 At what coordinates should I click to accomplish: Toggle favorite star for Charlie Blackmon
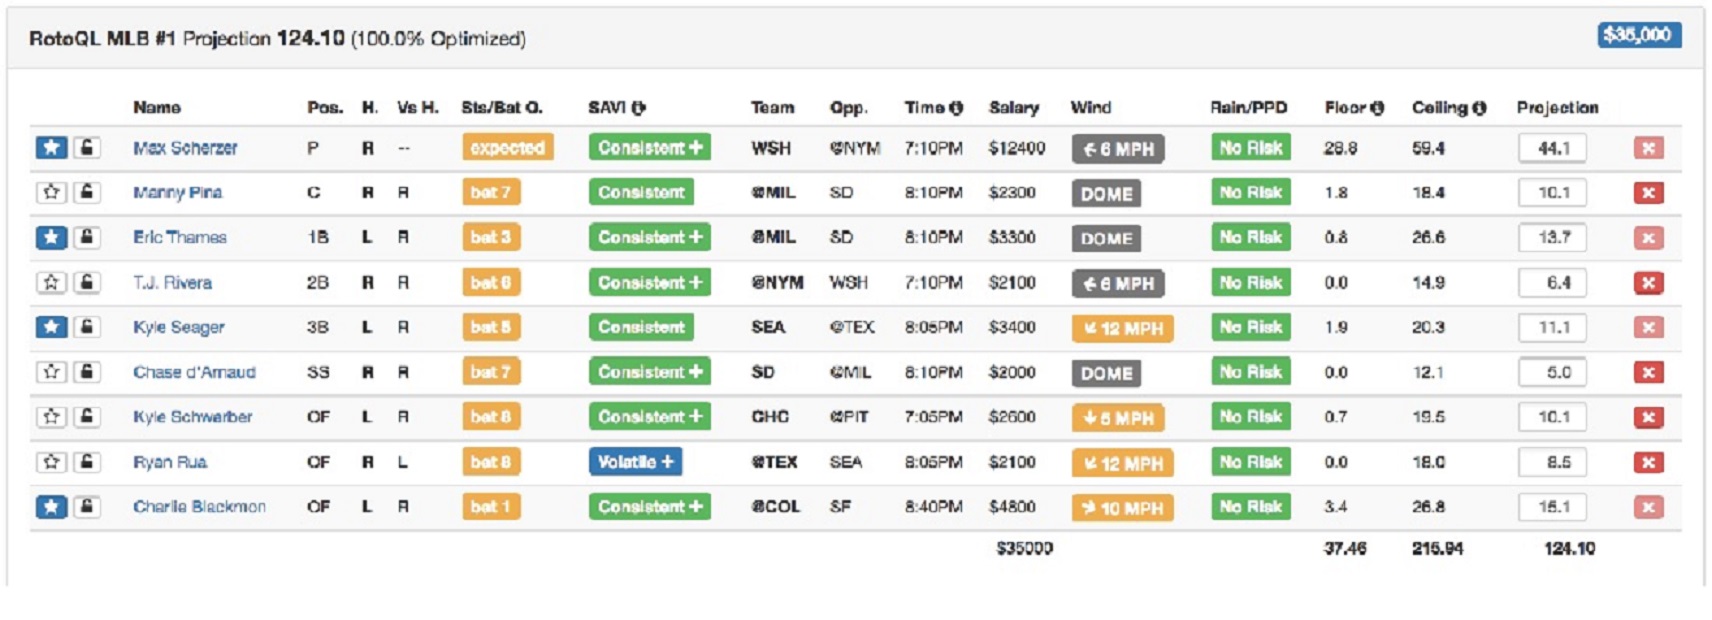tap(51, 507)
